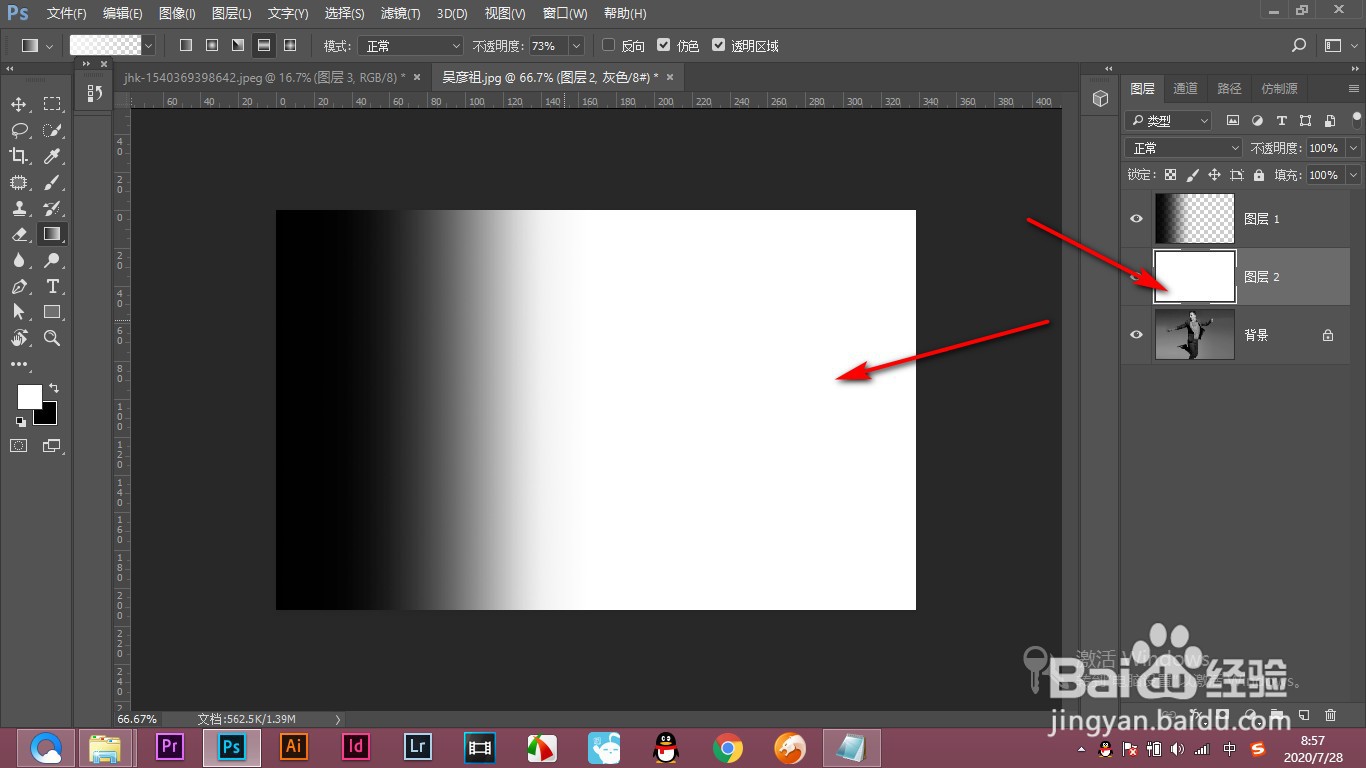Filter layers by pixel layers
Screen dimensions: 1366x768
1233,120
